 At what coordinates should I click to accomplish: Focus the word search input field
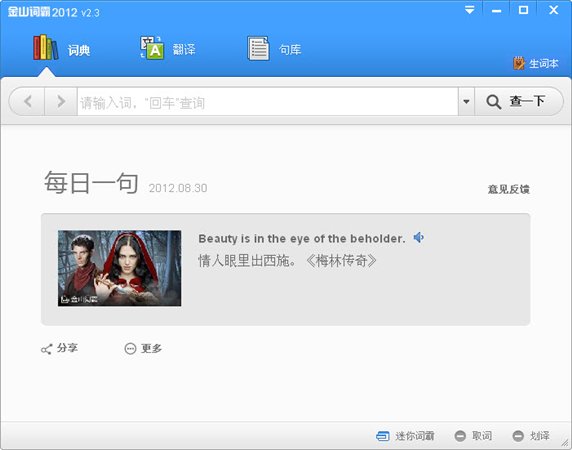coord(267,102)
